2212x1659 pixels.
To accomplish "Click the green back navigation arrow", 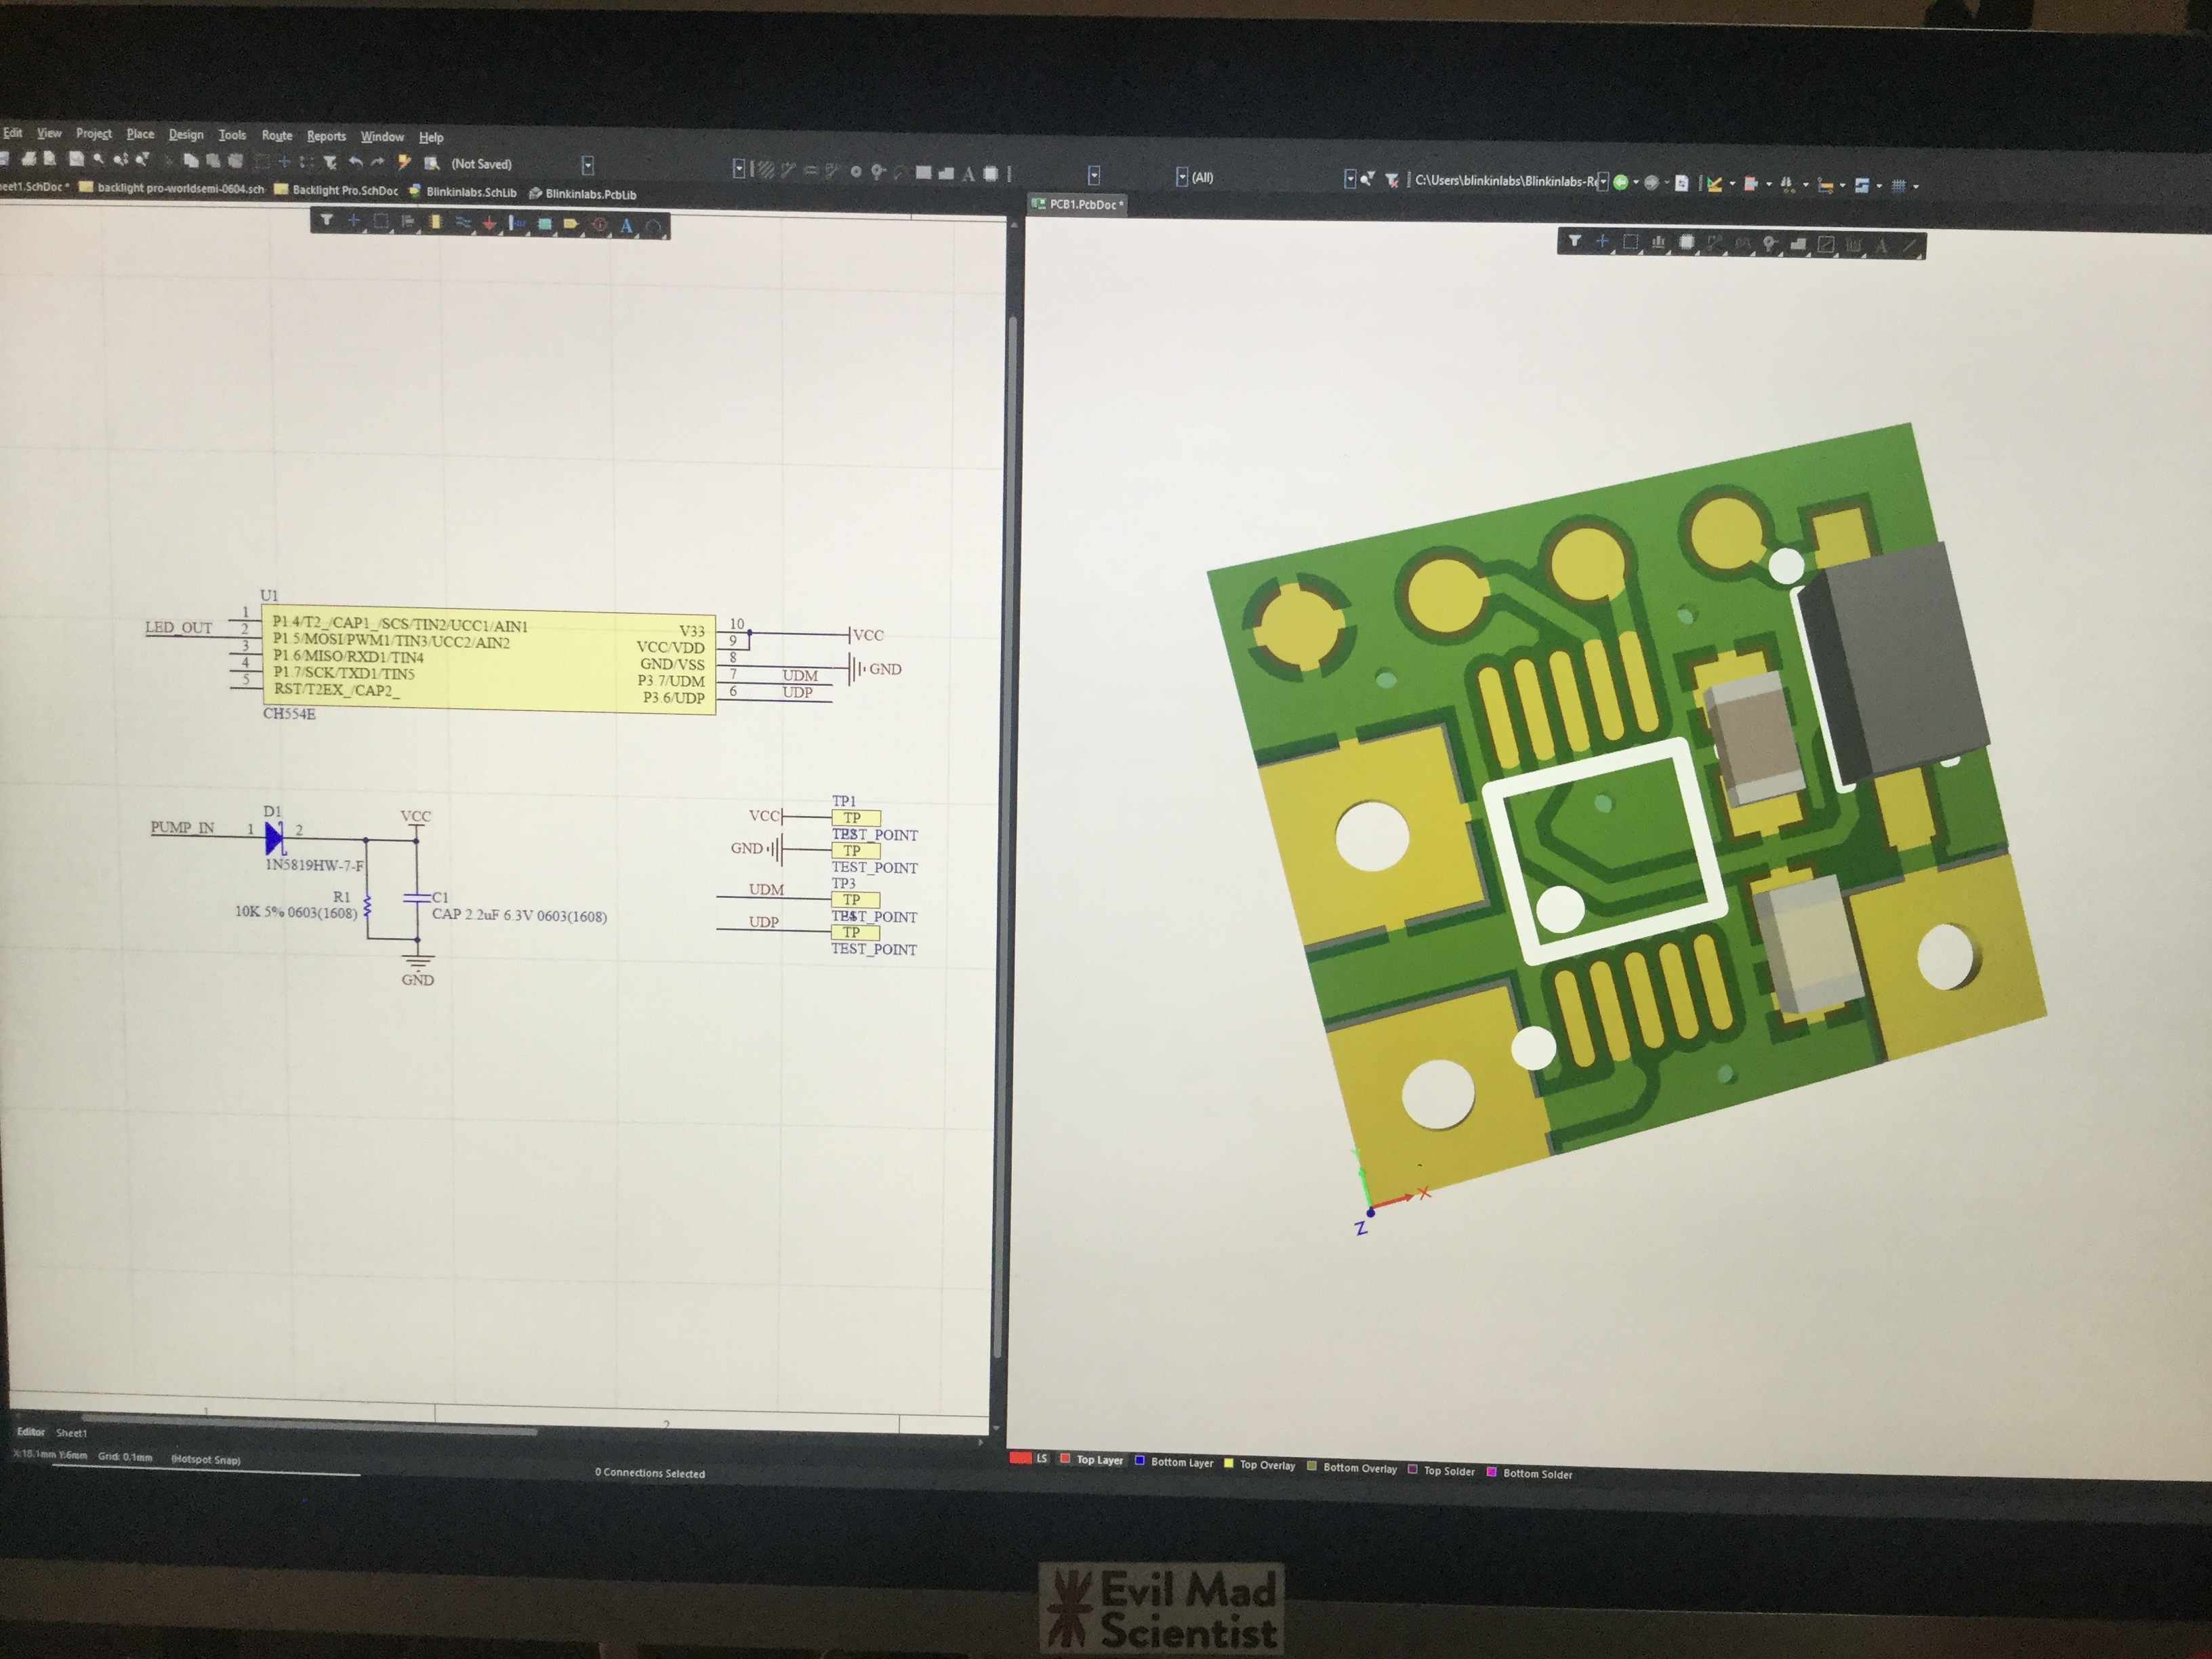I will 1620,182.
